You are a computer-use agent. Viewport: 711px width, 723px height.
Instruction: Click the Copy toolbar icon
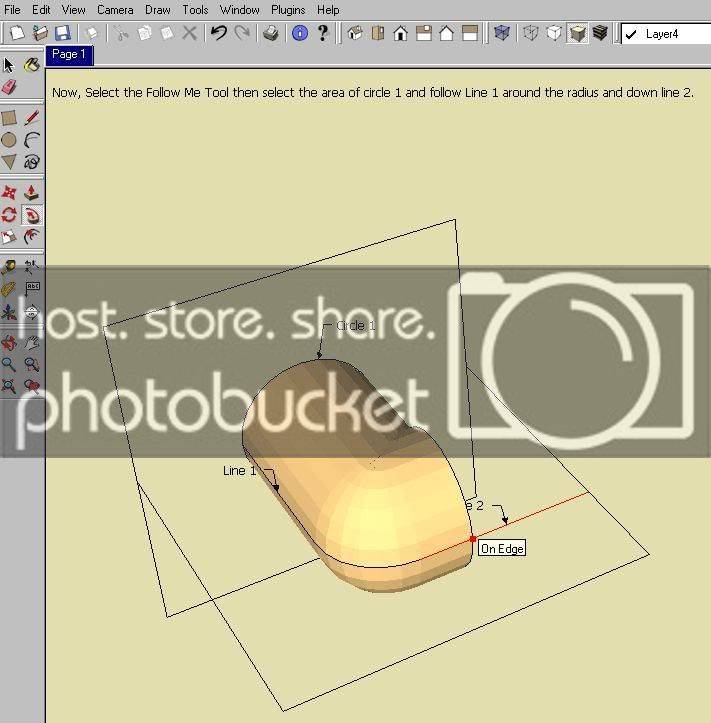click(x=144, y=33)
